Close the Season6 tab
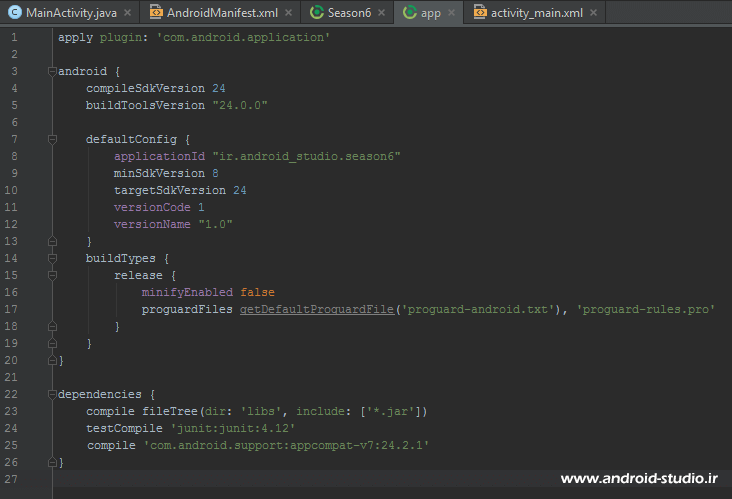The height and width of the screenshot is (499, 732). [x=381, y=14]
